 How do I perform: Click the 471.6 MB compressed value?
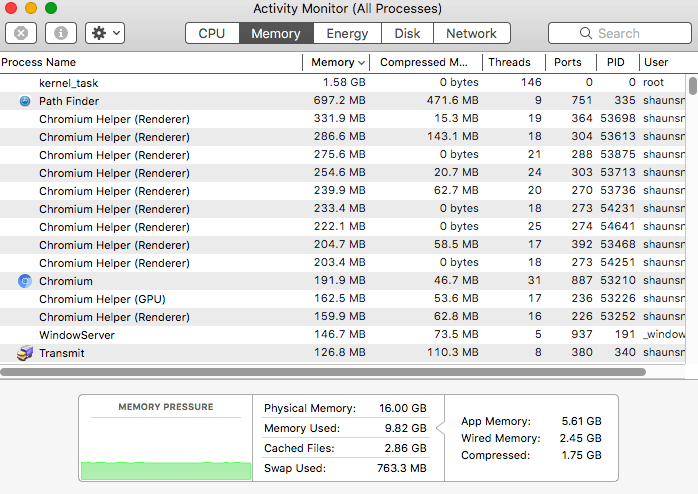pyautogui.click(x=453, y=100)
